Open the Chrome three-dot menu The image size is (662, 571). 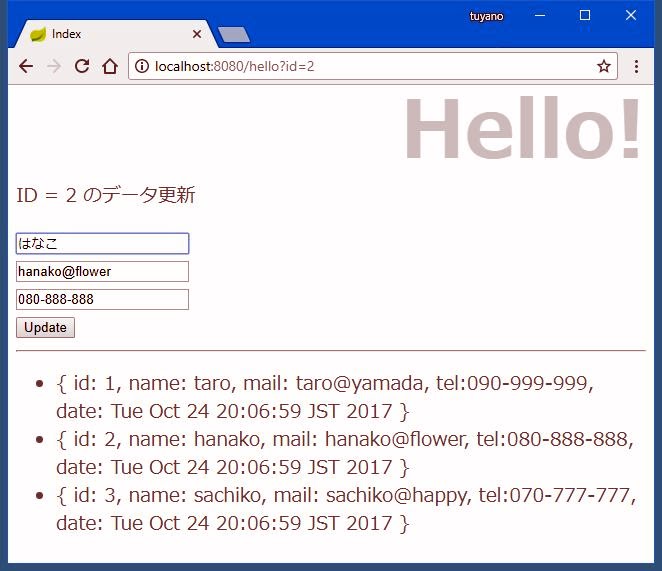[x=636, y=66]
